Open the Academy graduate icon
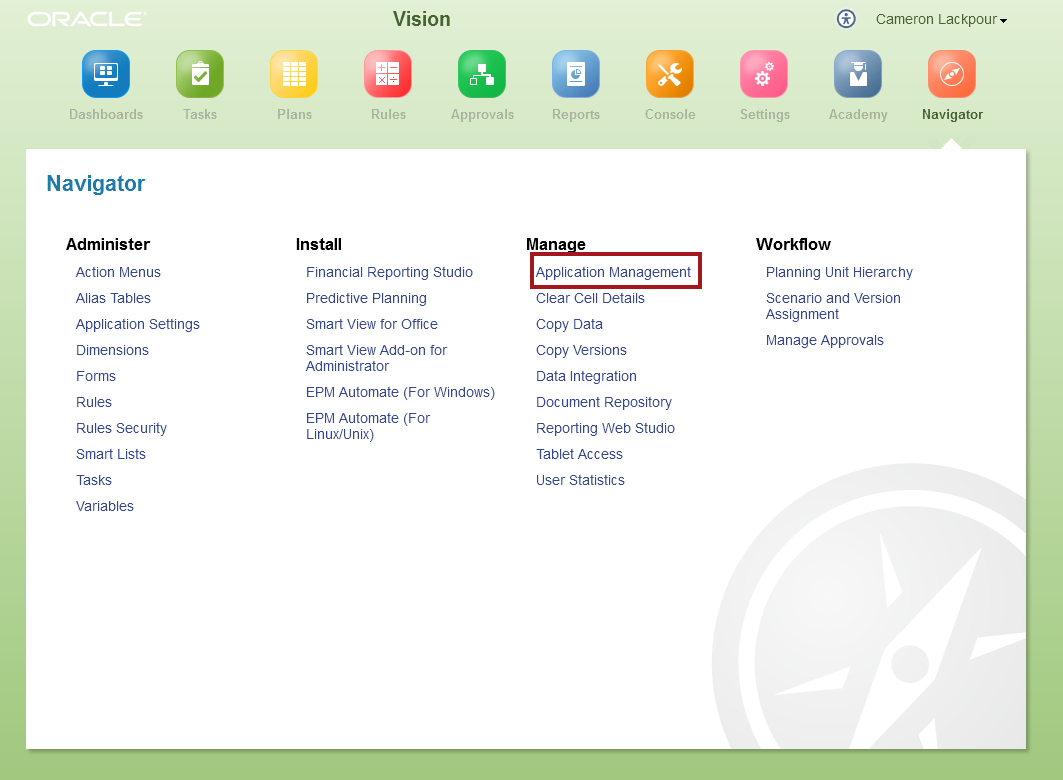 858,74
